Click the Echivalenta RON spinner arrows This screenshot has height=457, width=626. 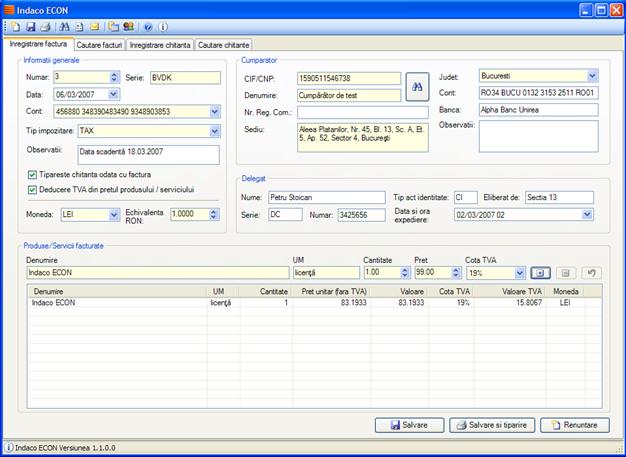pyautogui.click(x=214, y=214)
